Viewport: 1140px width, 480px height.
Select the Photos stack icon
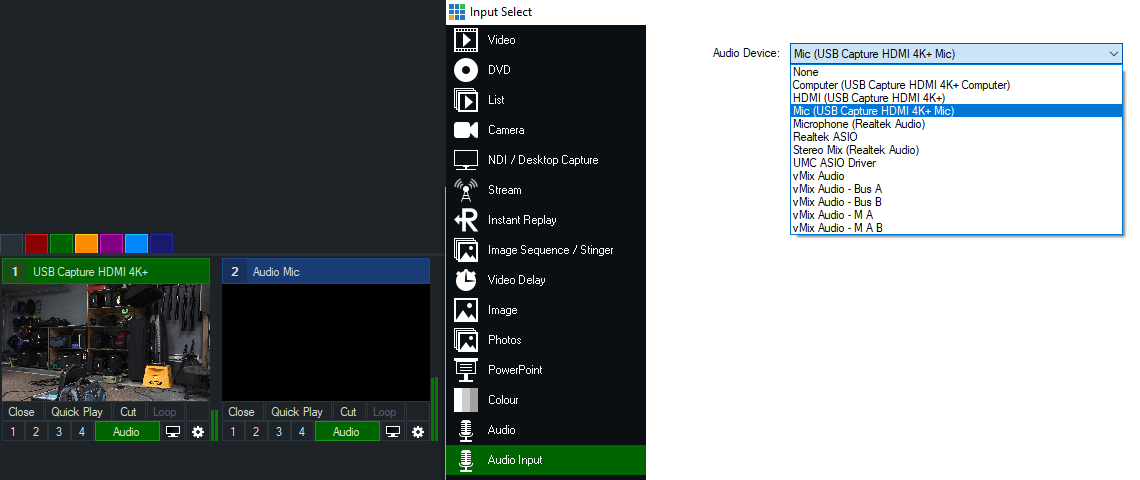[x=465, y=340]
